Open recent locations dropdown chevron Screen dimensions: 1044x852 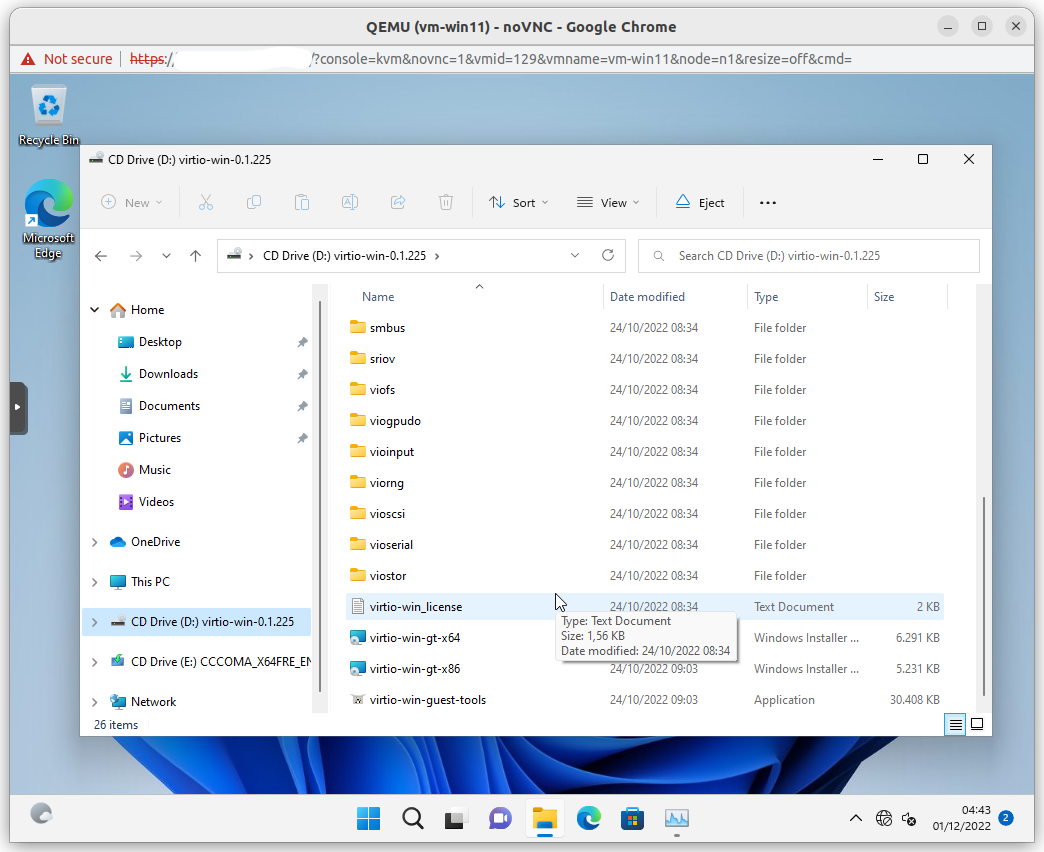[x=166, y=256]
